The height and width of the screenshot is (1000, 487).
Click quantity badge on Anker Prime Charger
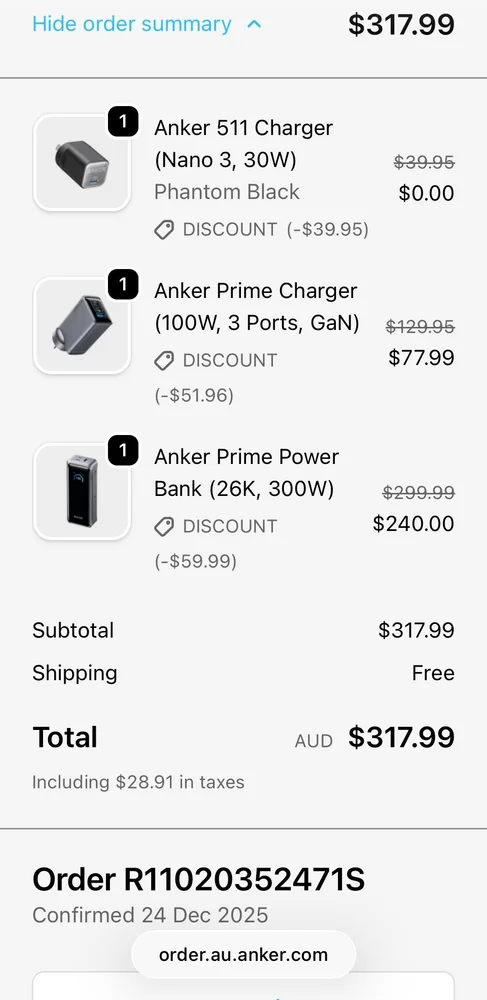click(x=123, y=284)
